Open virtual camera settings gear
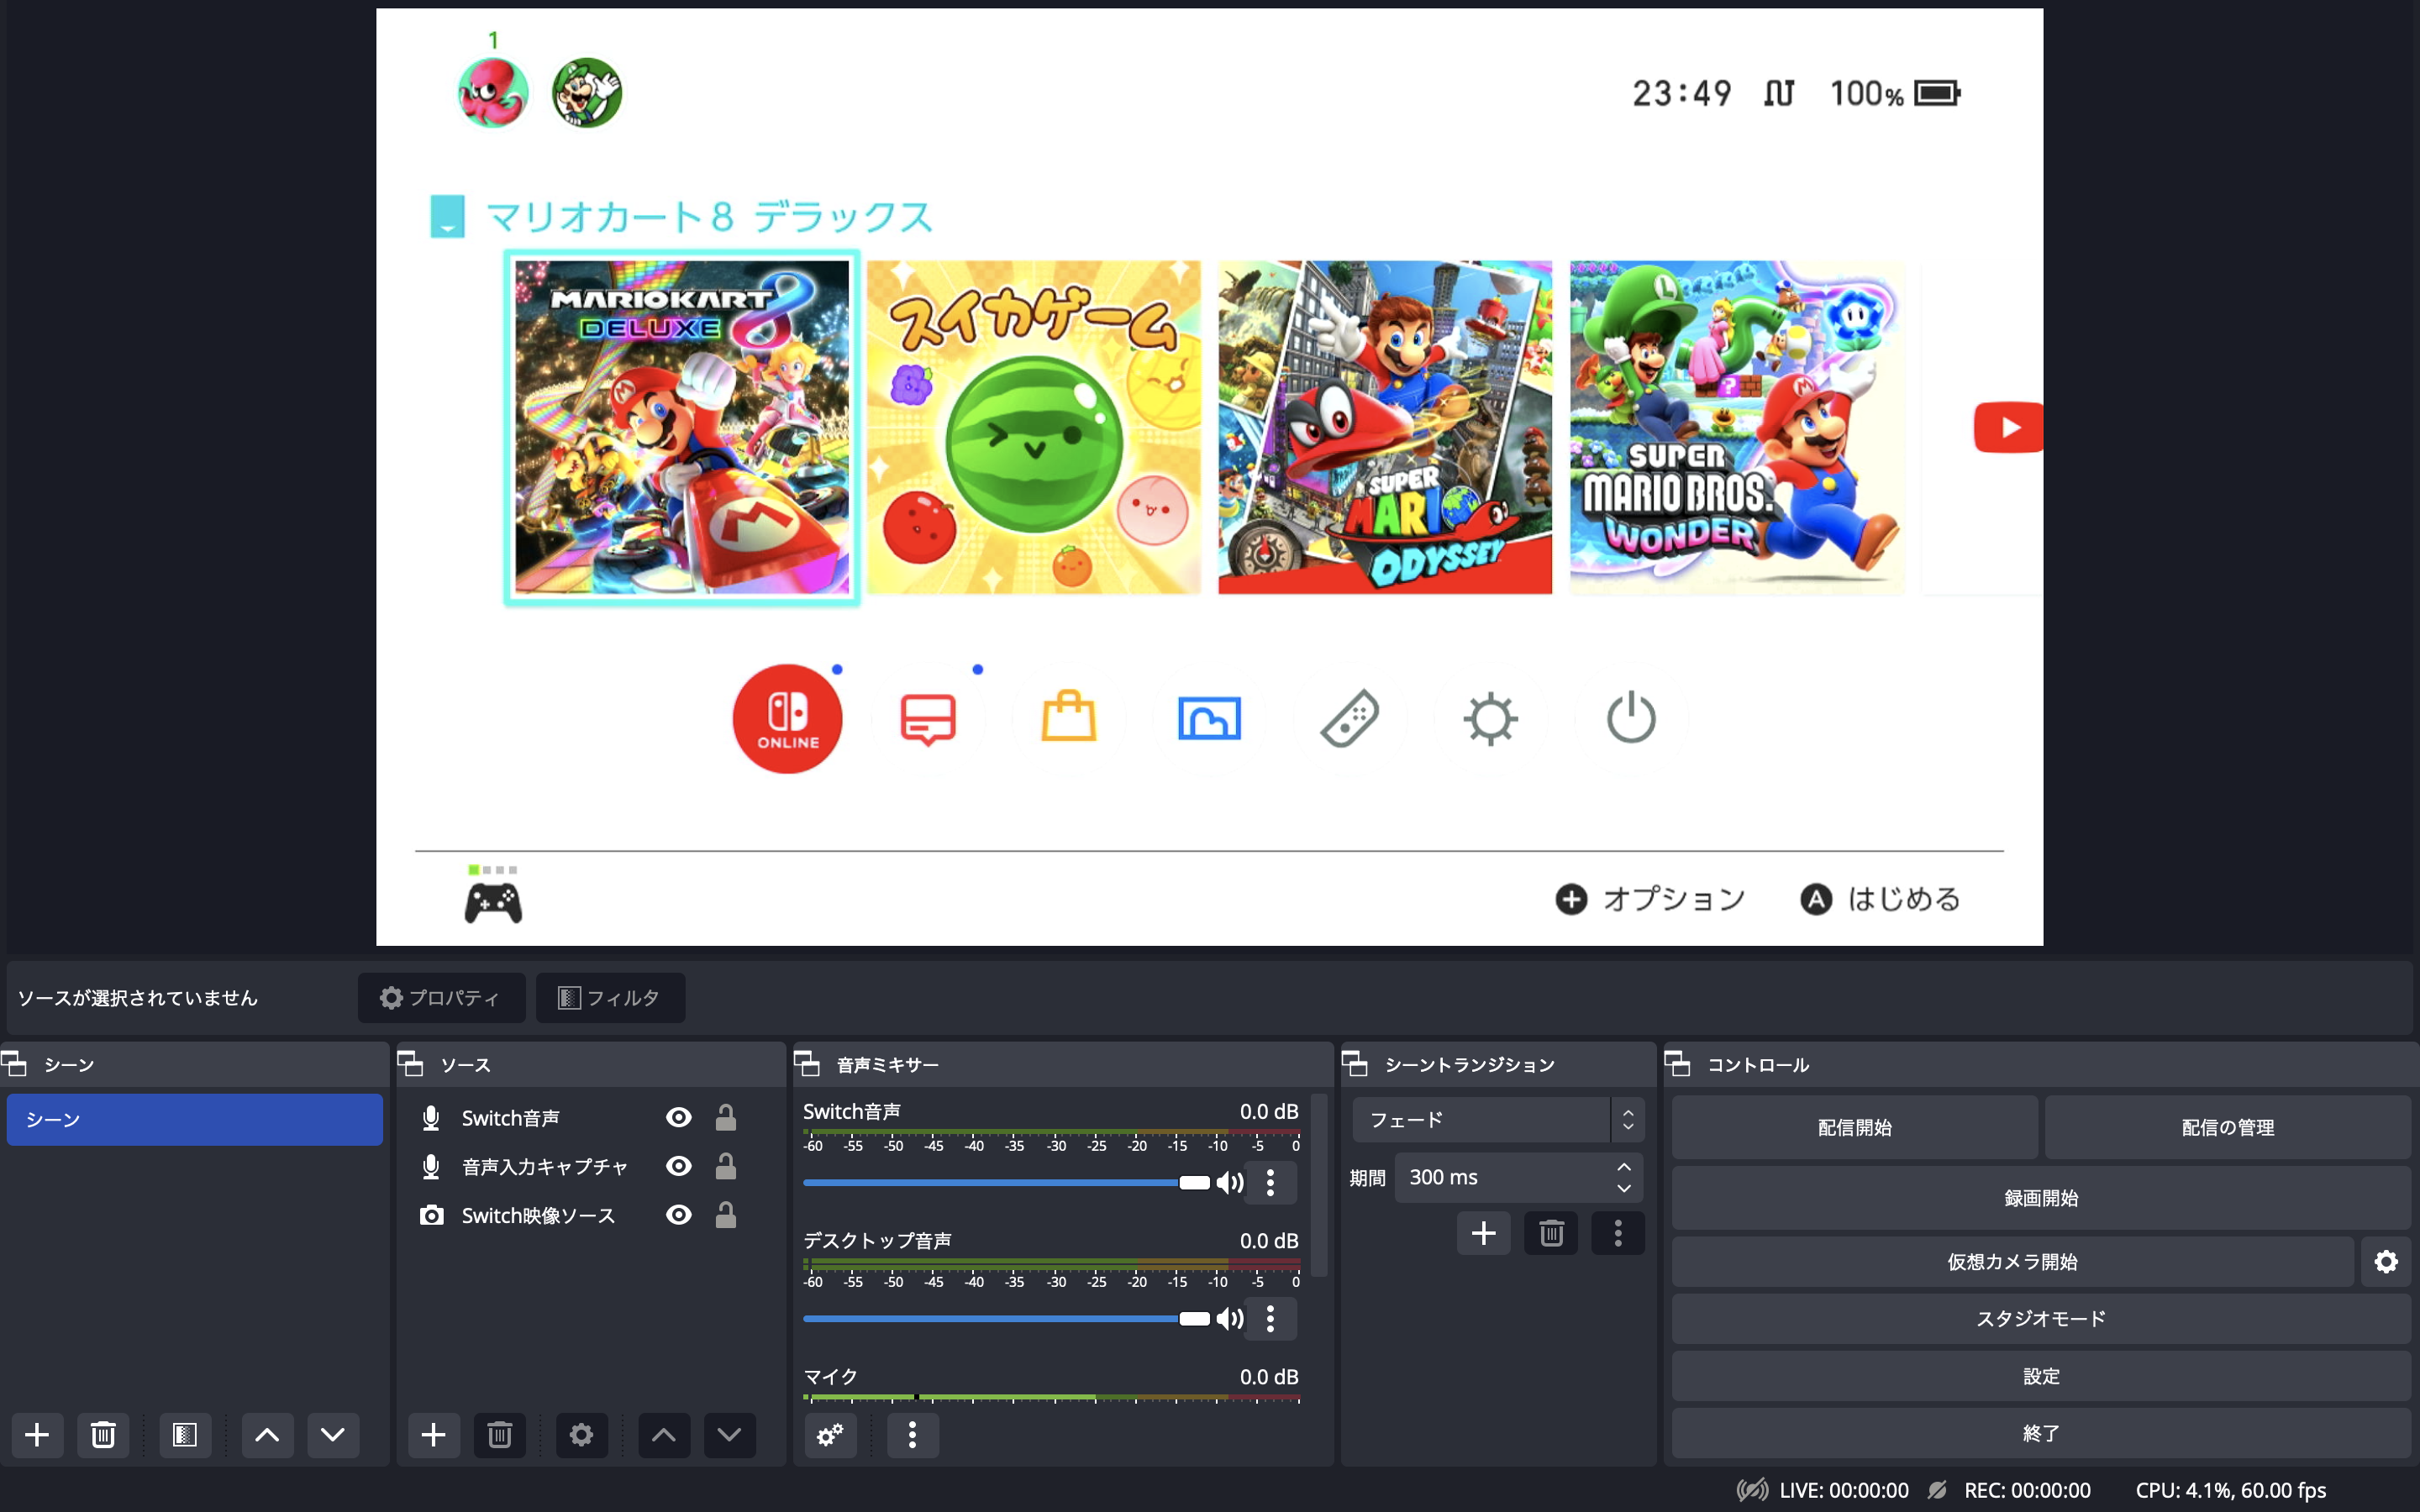Viewport: 2420px width, 1512px height. click(2386, 1262)
